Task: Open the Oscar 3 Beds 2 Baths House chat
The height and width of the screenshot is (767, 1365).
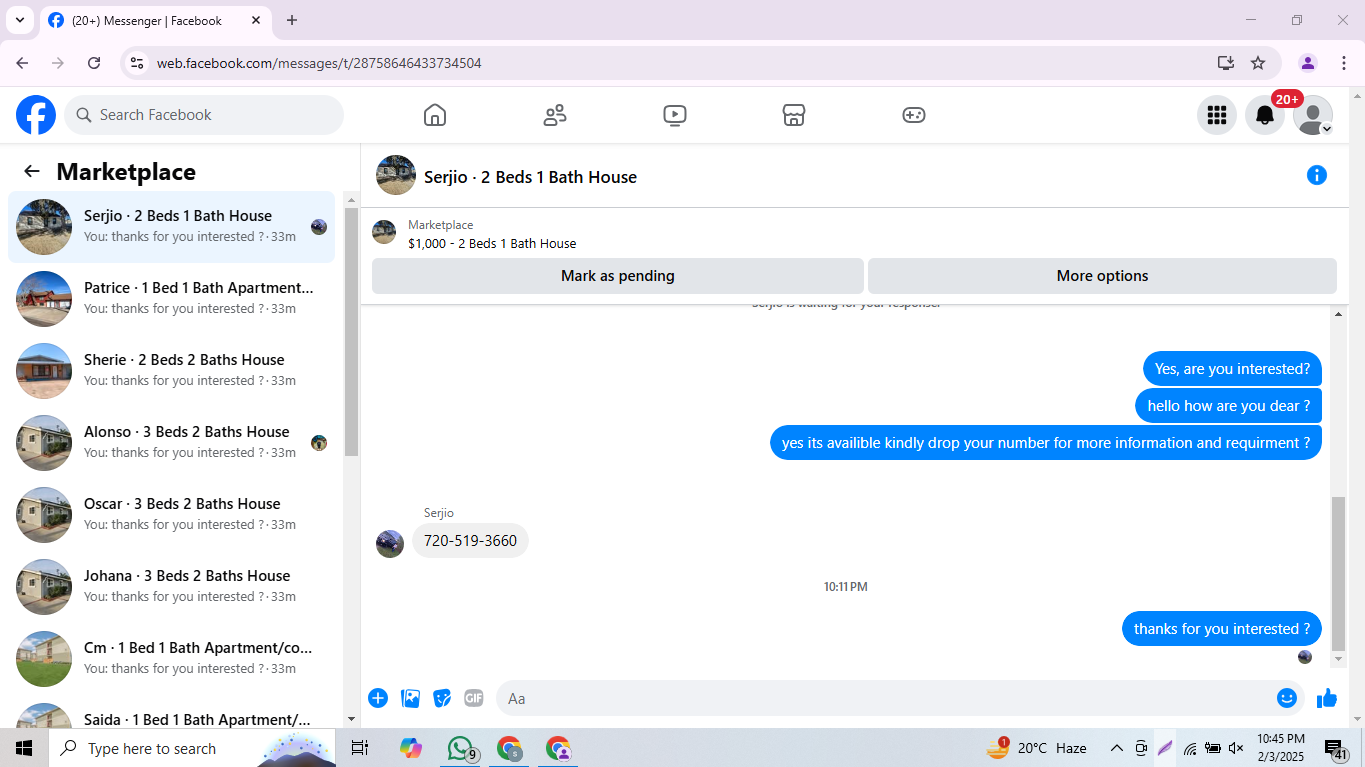Action: coord(171,515)
